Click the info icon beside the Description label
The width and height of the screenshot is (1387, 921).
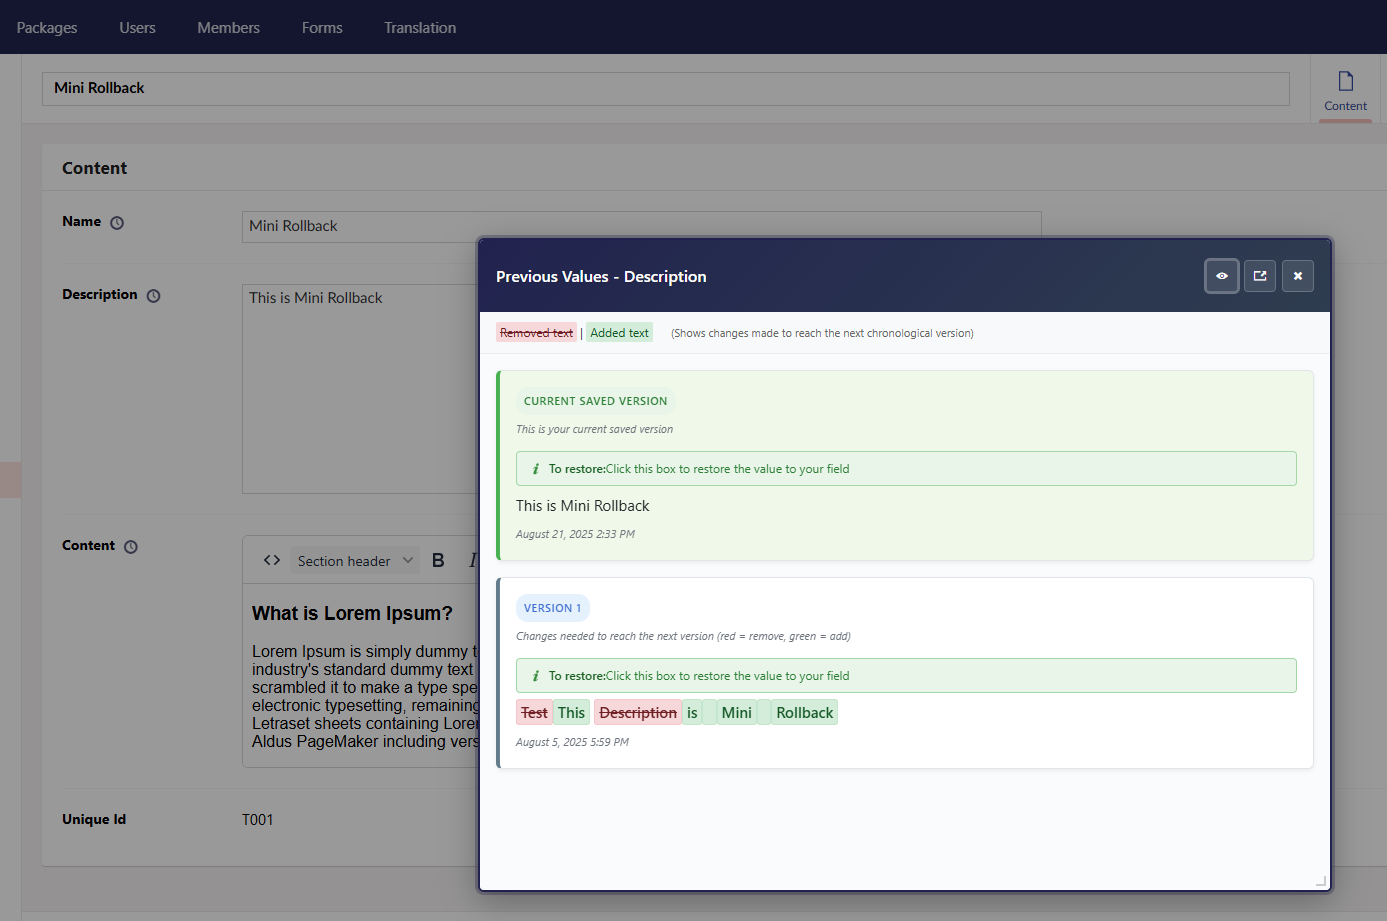(153, 295)
